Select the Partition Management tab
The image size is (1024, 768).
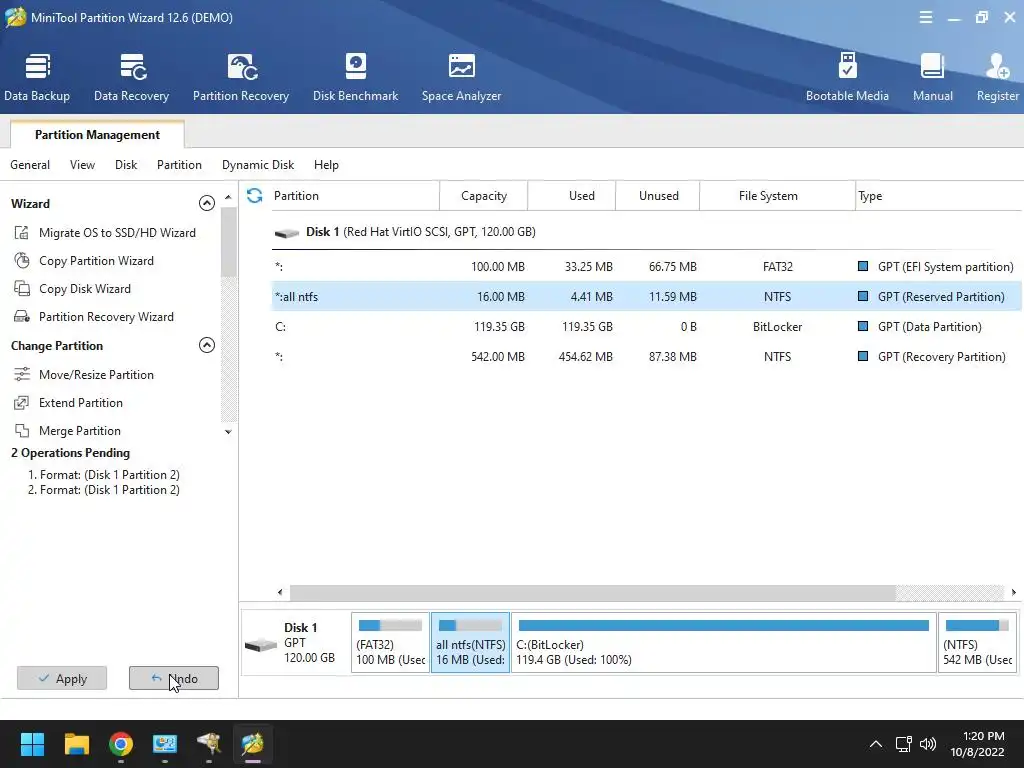[x=97, y=135]
